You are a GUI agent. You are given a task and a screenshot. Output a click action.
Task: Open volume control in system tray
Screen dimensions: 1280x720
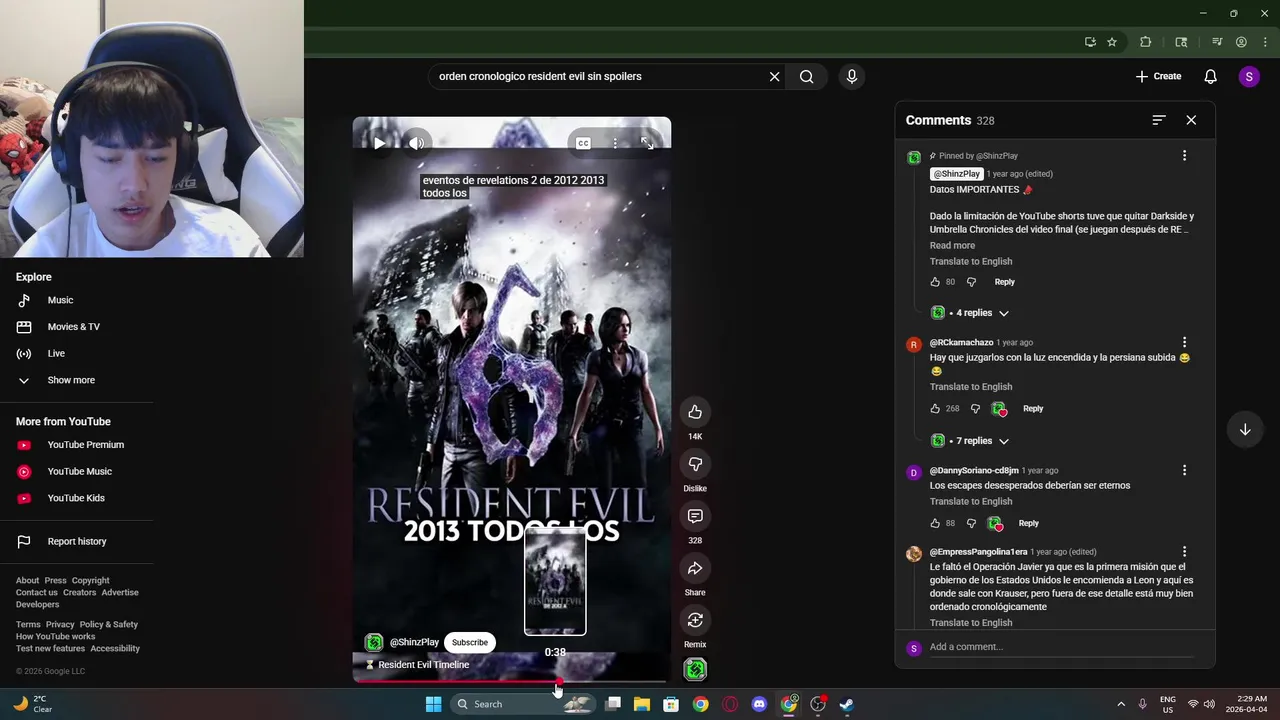coord(1209,704)
